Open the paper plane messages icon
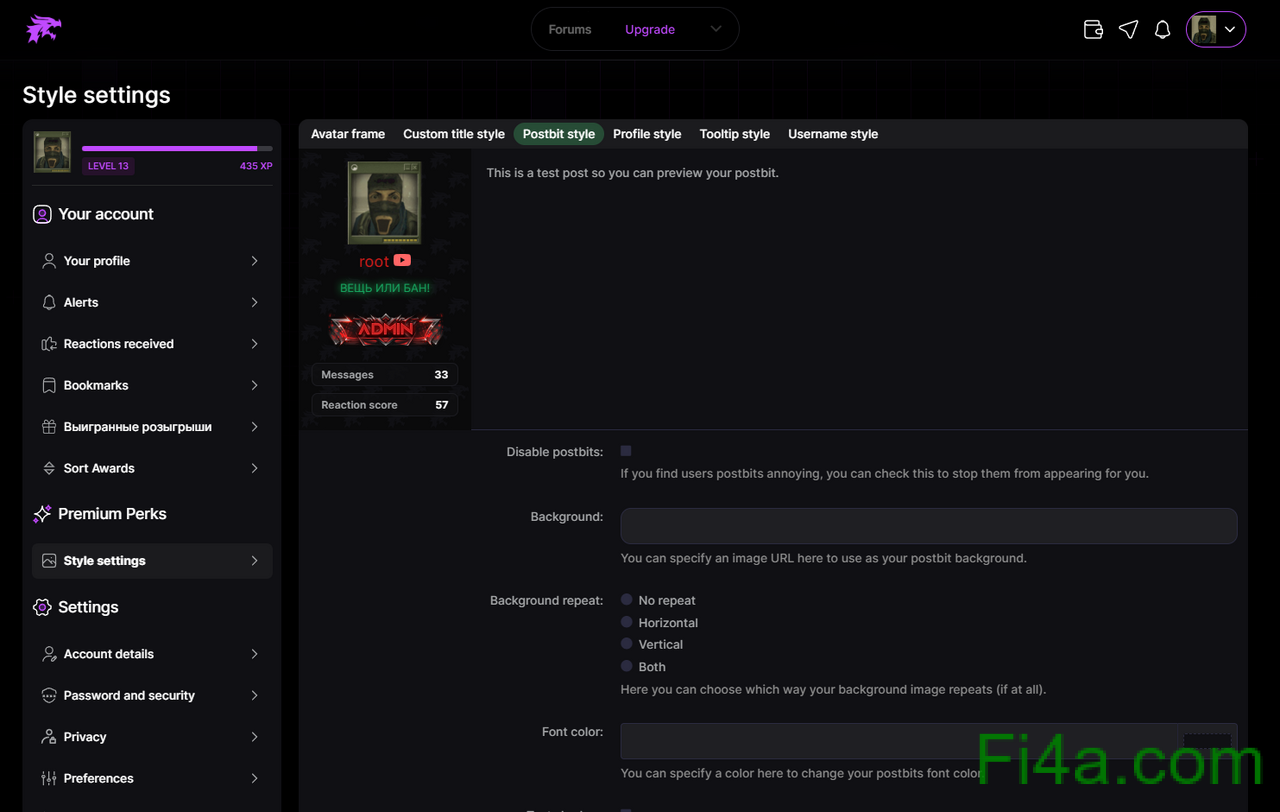 click(x=1128, y=30)
